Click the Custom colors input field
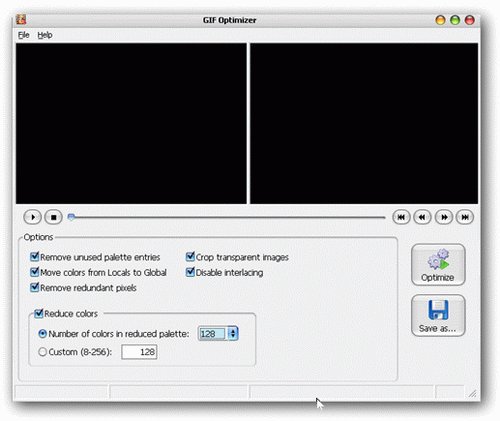This screenshot has width=500, height=421. coord(139,352)
